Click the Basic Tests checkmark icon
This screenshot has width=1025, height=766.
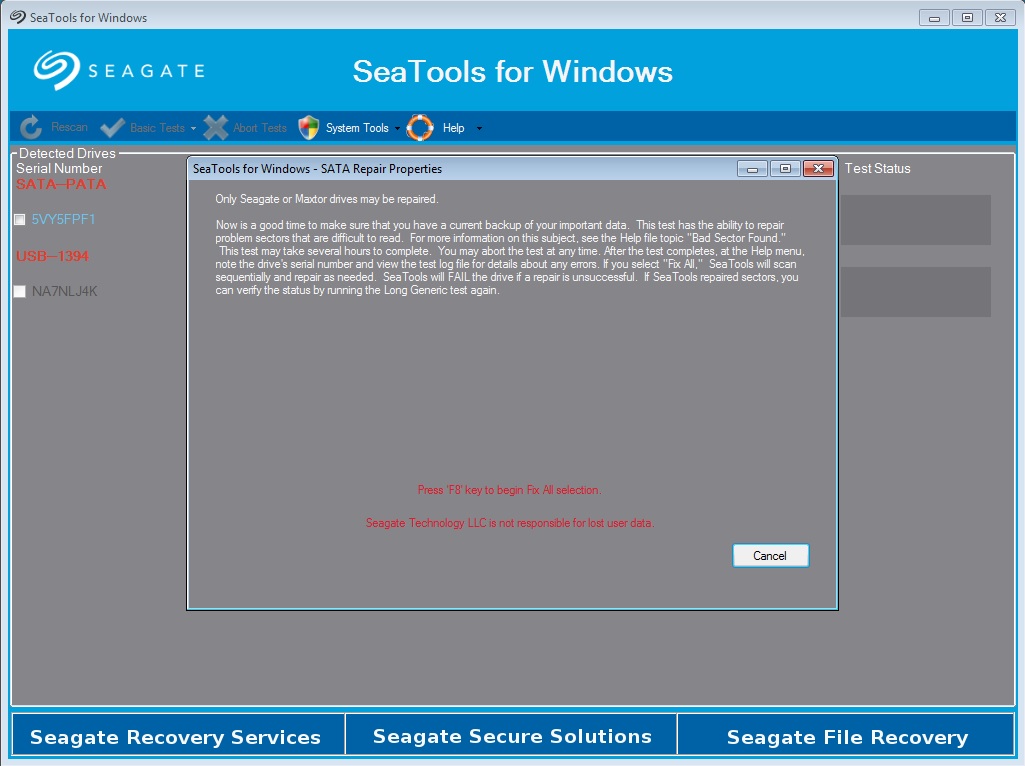click(113, 127)
